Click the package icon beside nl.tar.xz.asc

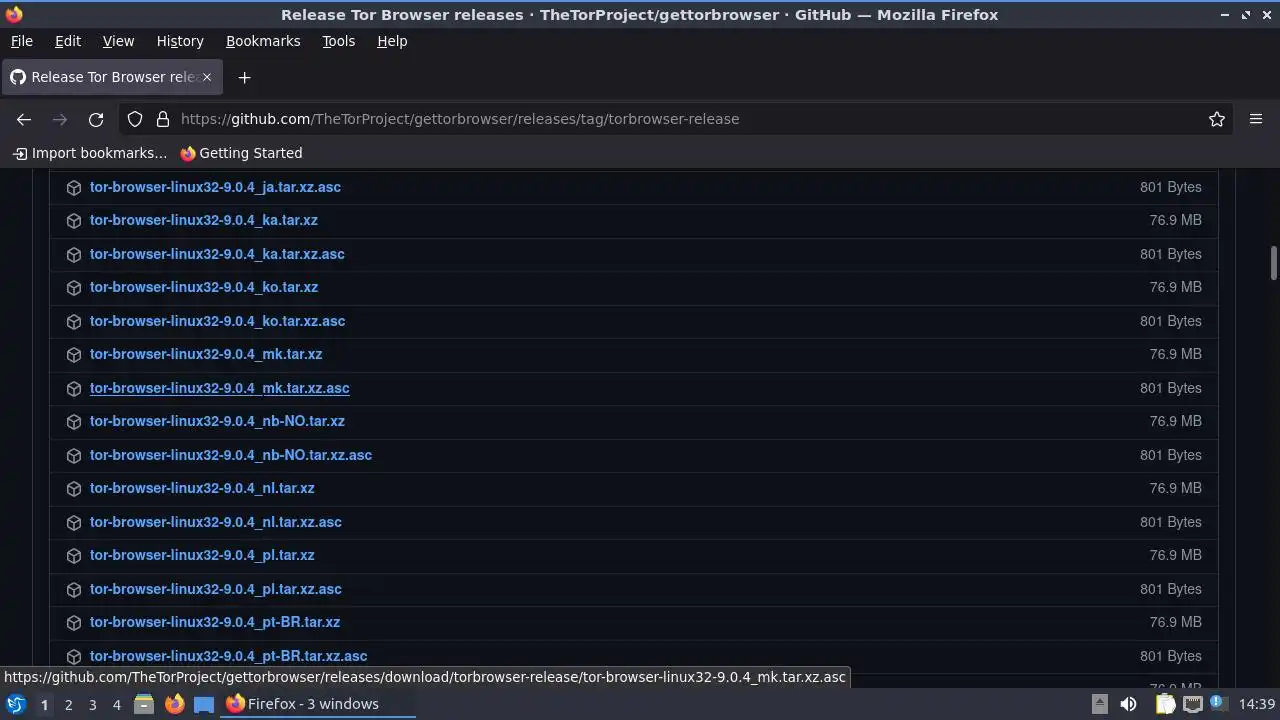pos(73,522)
